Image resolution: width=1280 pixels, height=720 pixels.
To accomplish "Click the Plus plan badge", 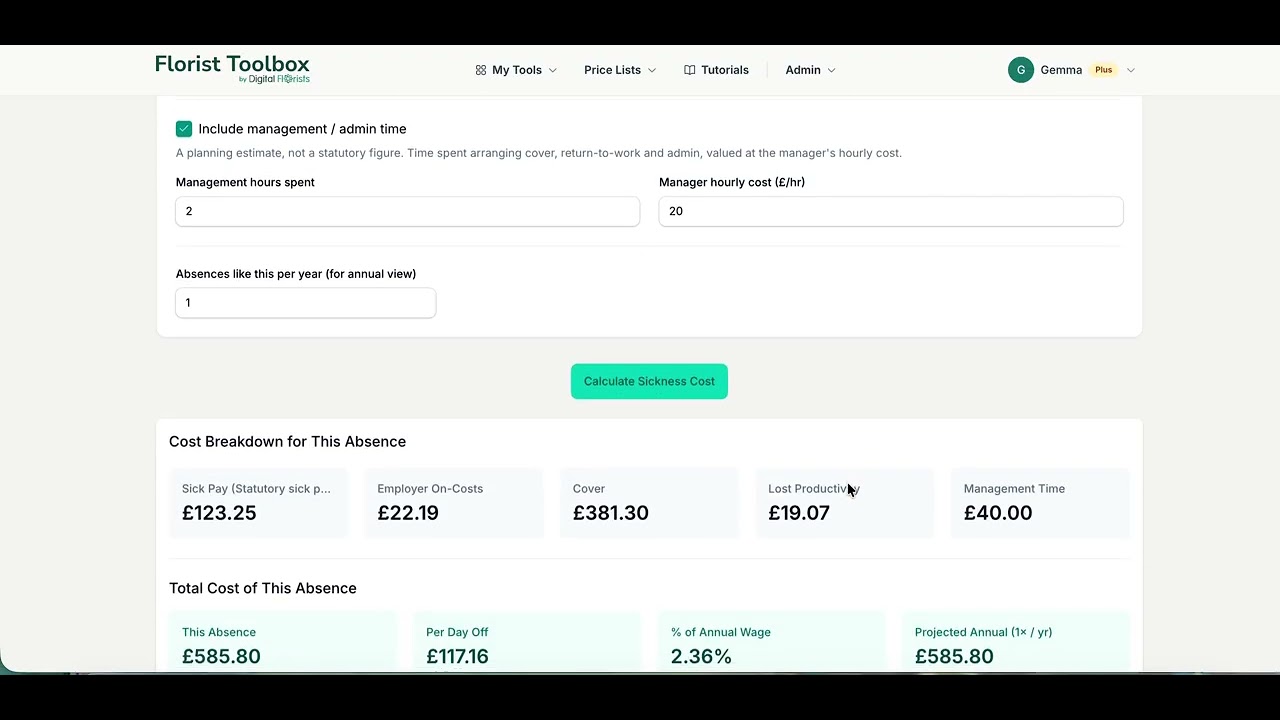I will coord(1104,70).
